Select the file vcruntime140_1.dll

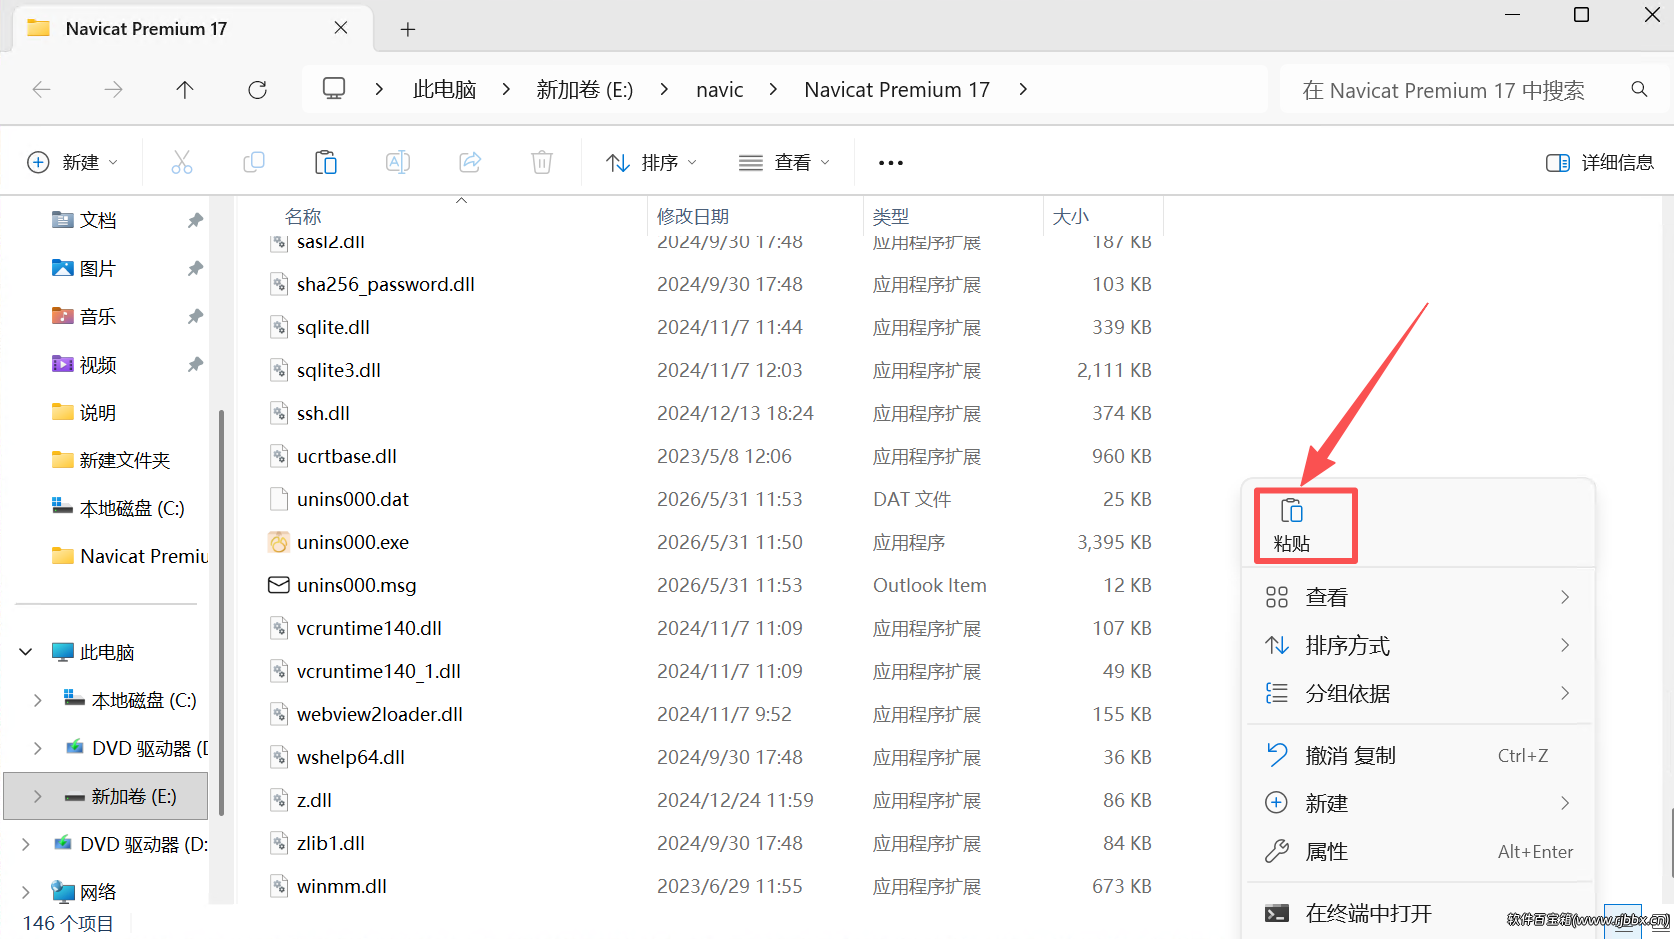(x=379, y=671)
